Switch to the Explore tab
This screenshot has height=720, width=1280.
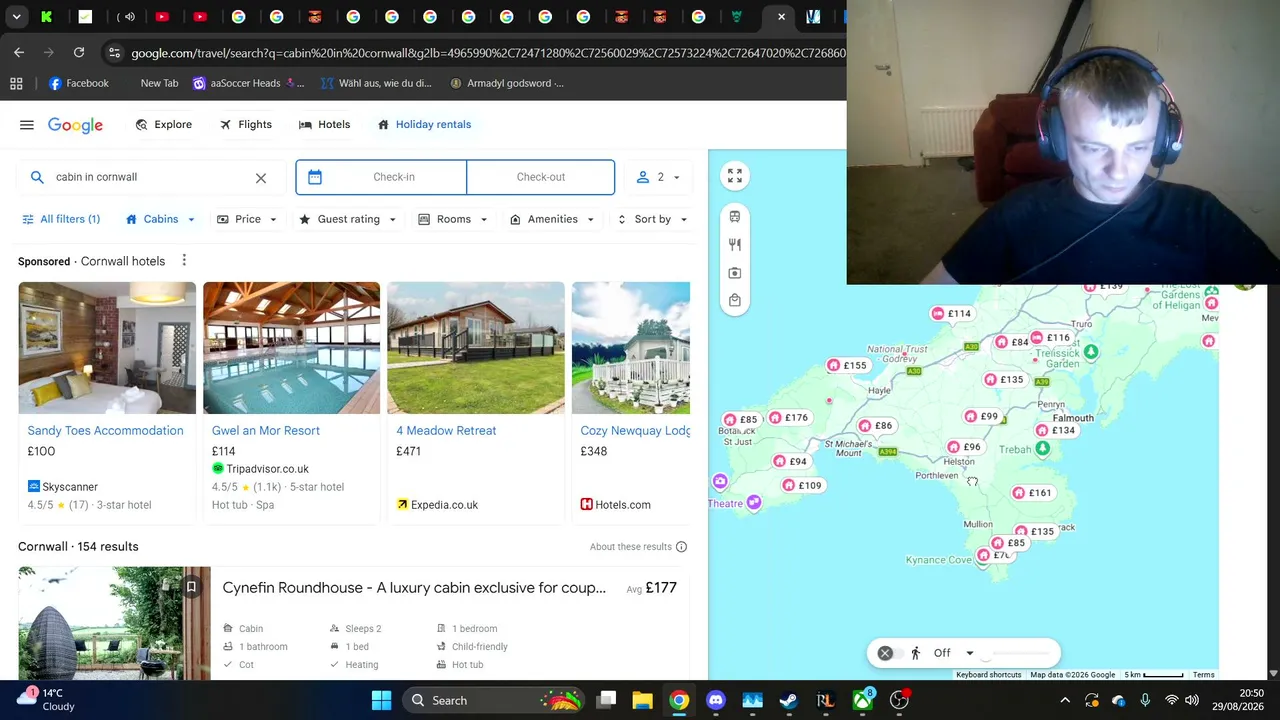[x=164, y=125]
